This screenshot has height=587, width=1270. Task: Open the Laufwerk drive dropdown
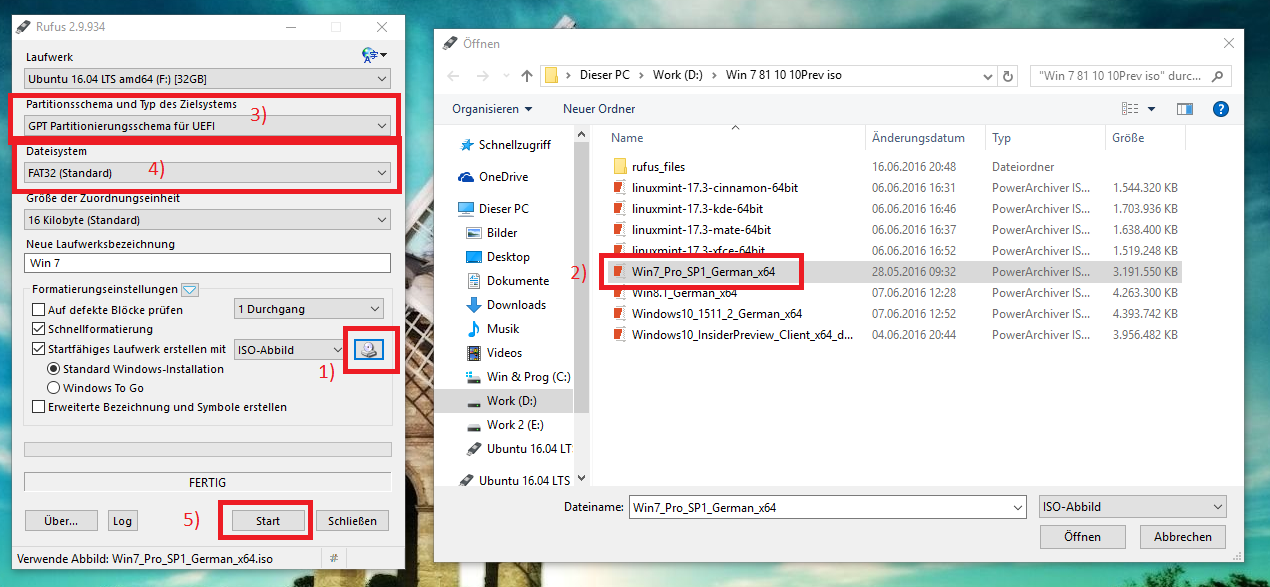click(207, 79)
